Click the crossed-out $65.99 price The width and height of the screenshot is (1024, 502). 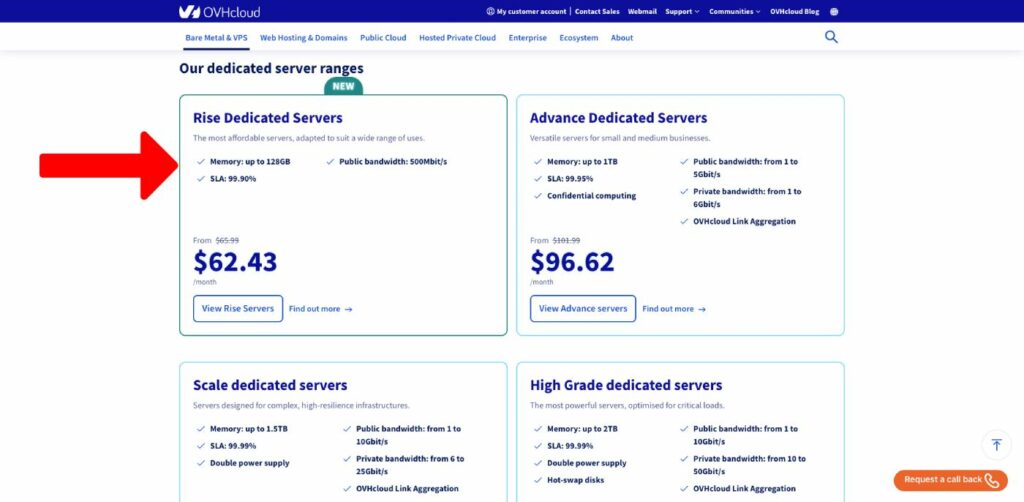(x=227, y=240)
